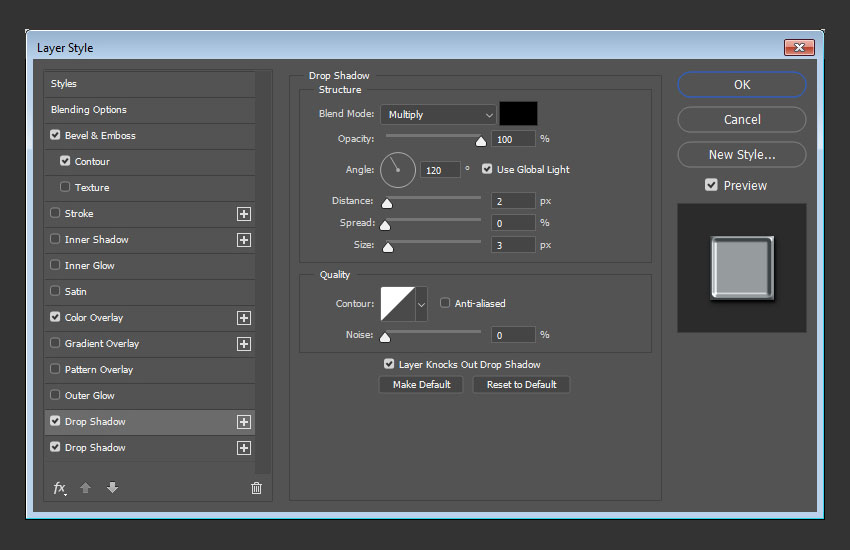Click the Size px input field
Image resolution: width=850 pixels, height=550 pixels.
[x=513, y=245]
